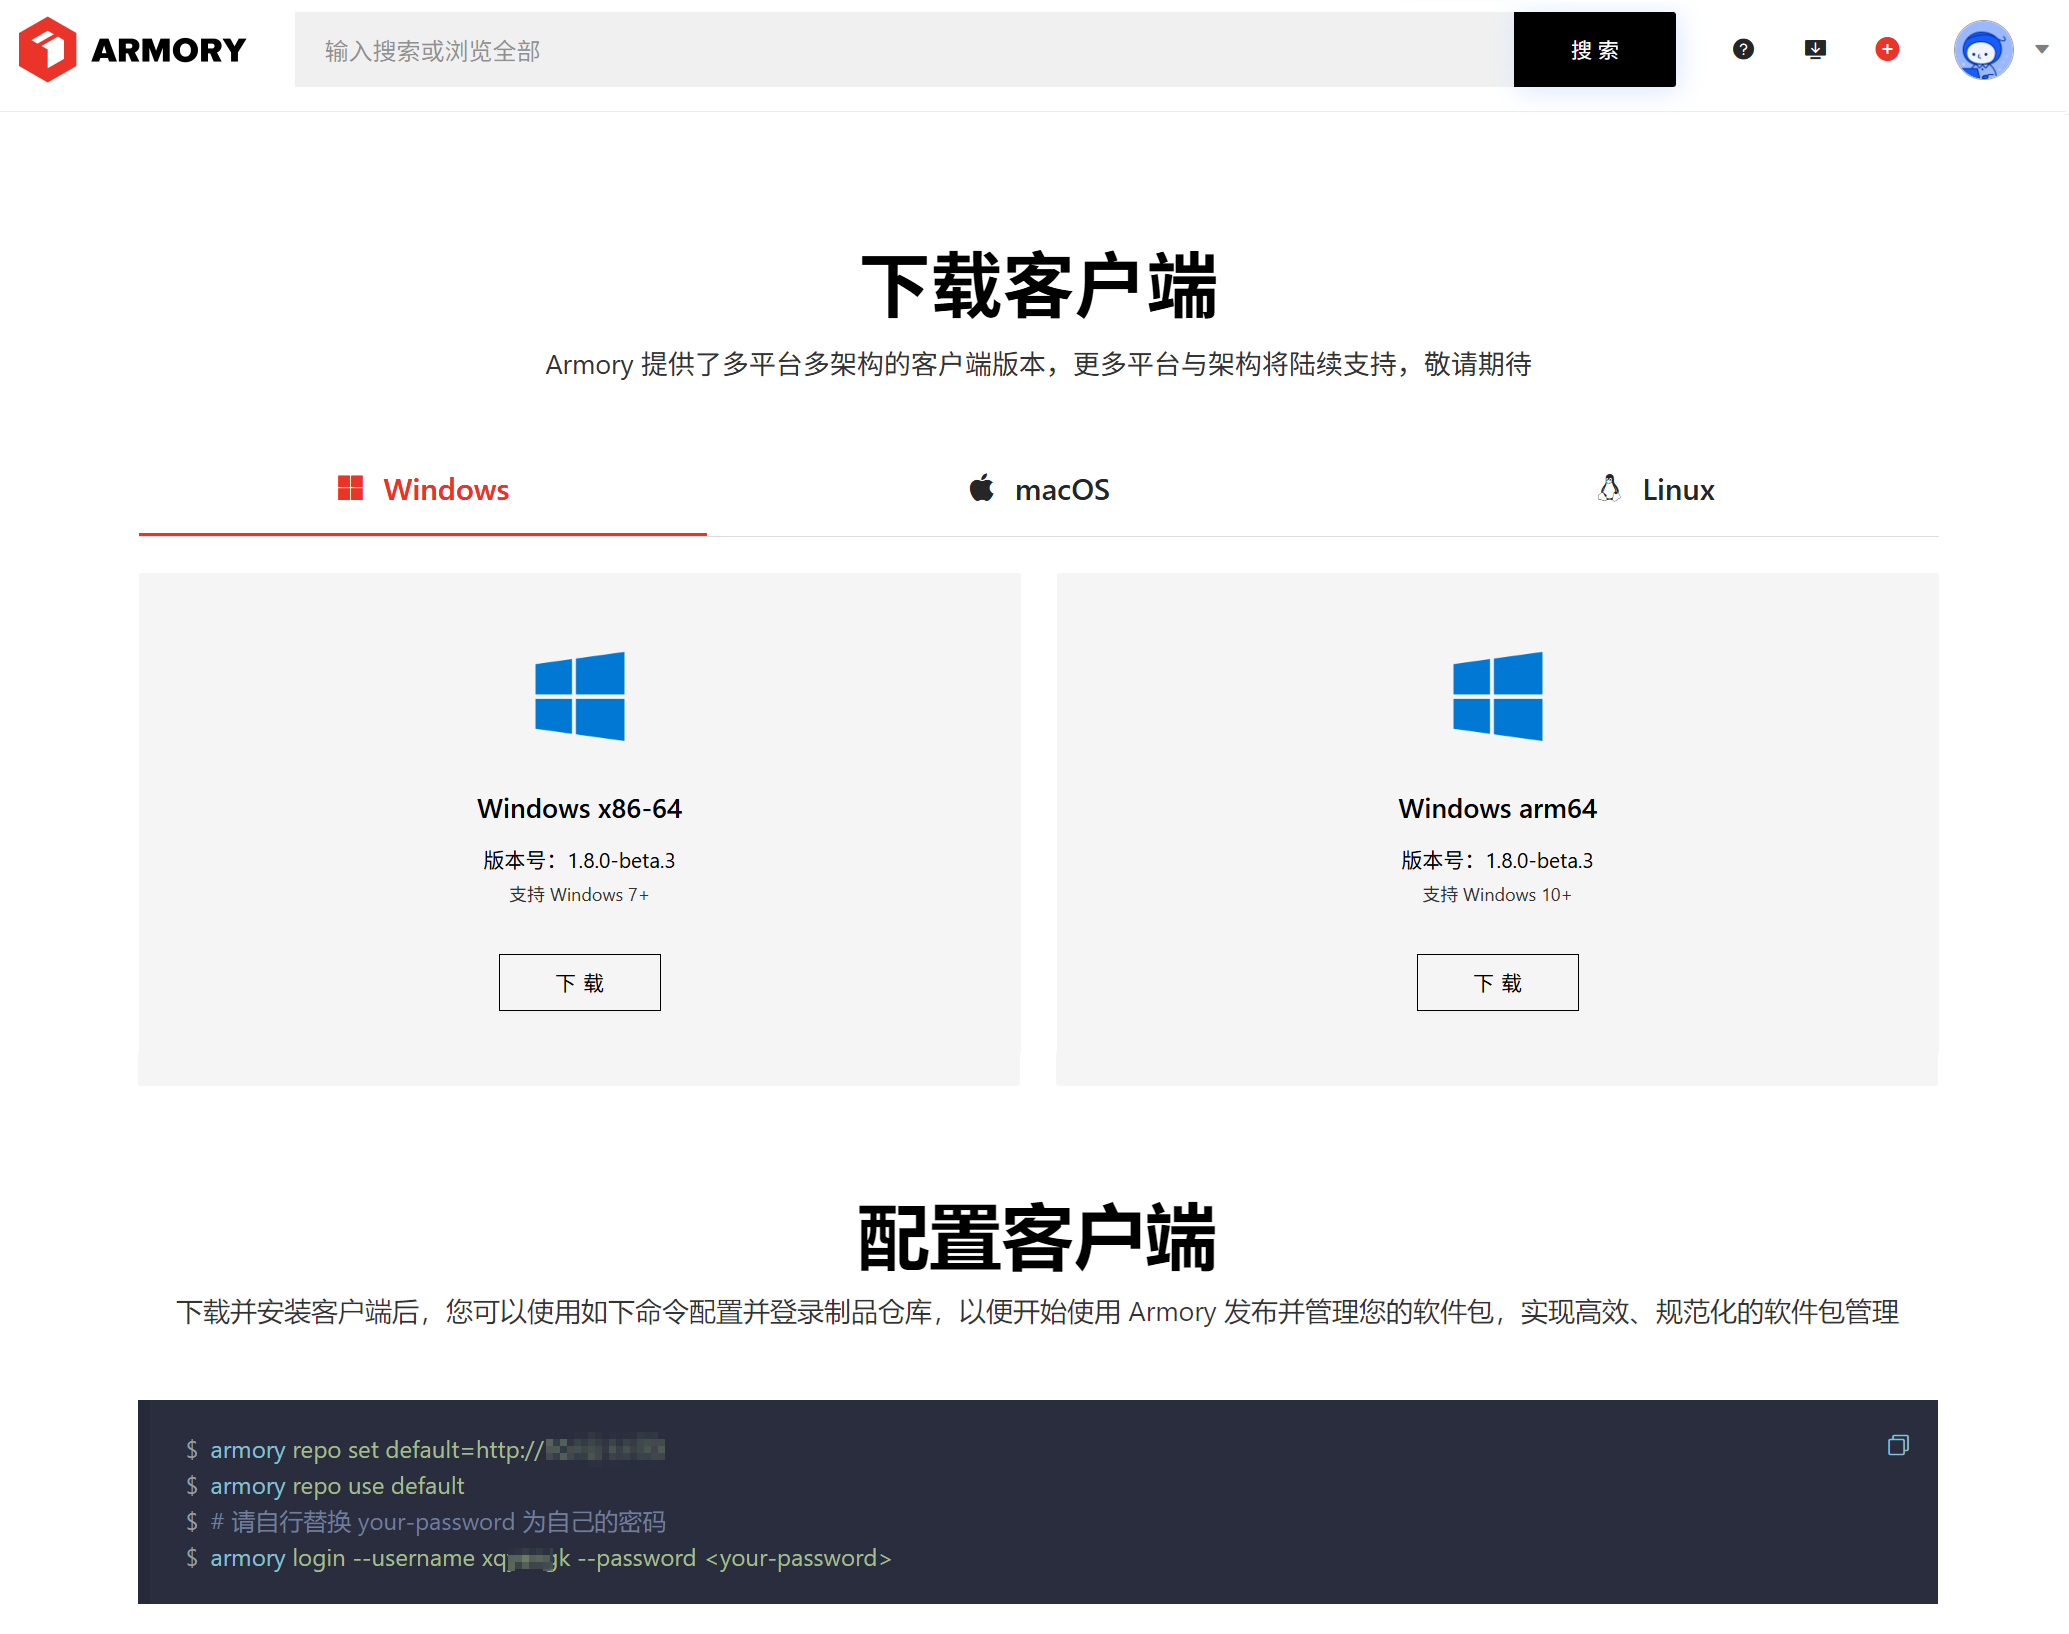This screenshot has height=1634, width=2069.
Task: Open the user avatar profile
Action: (1983, 49)
